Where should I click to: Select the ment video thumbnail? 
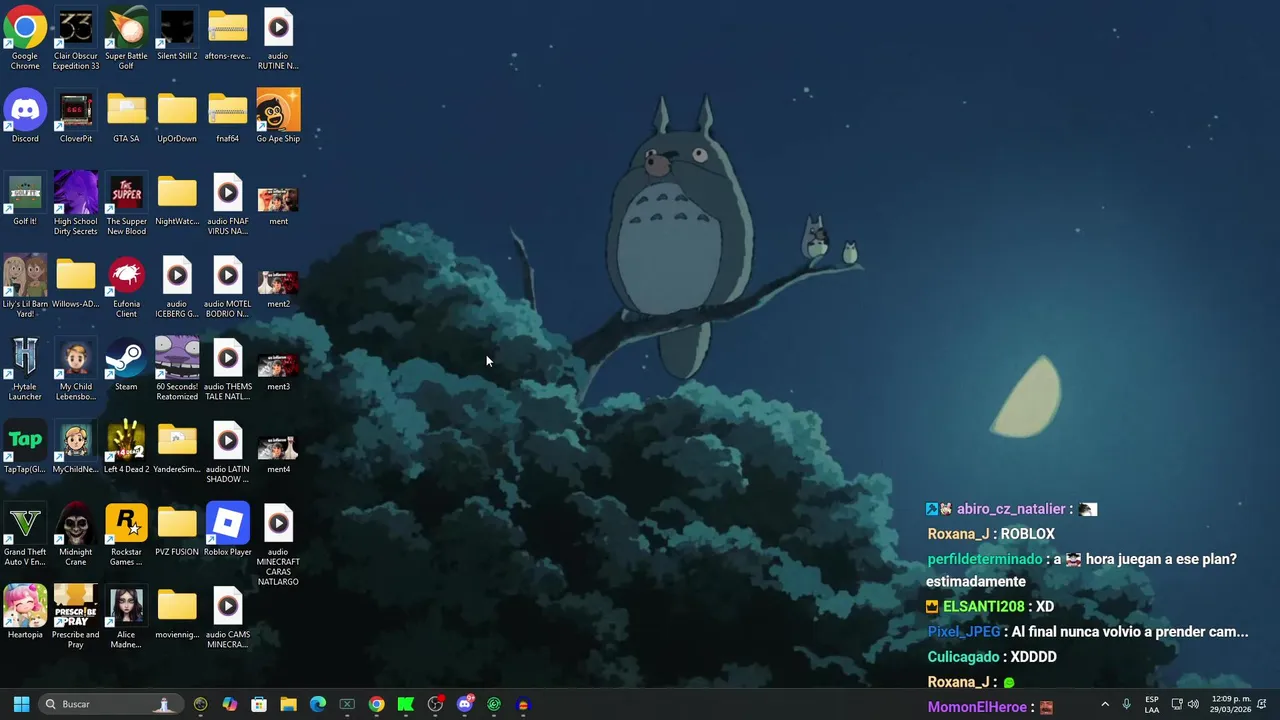click(x=278, y=204)
